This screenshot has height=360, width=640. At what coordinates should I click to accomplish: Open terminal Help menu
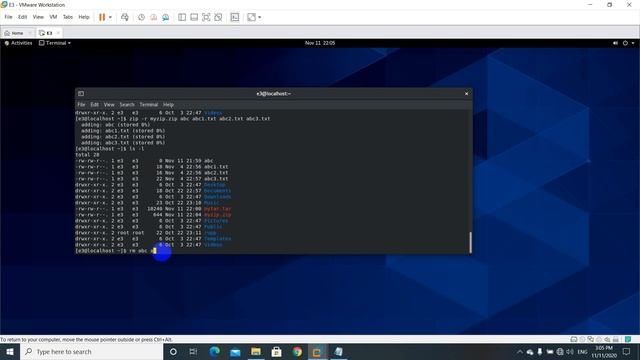168,104
